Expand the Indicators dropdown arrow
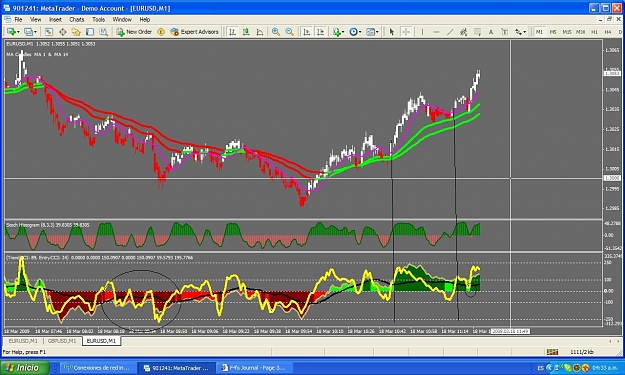 coord(343,32)
